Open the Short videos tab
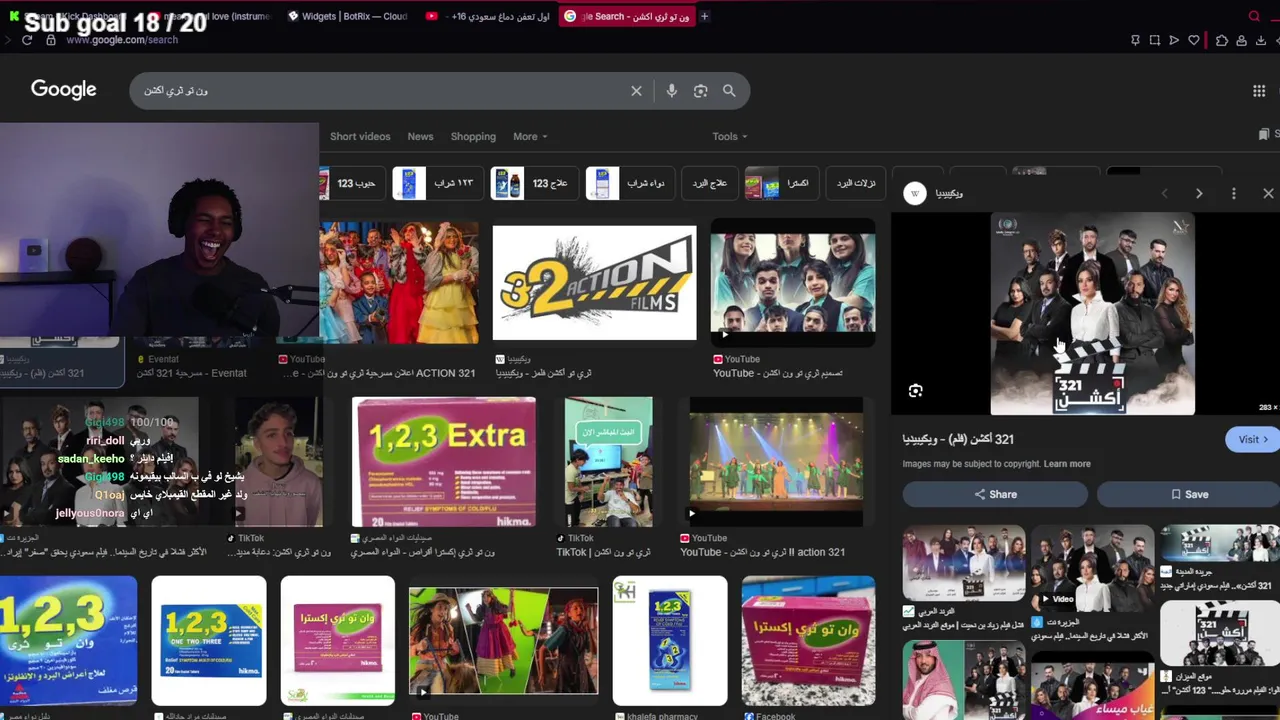 pos(360,136)
